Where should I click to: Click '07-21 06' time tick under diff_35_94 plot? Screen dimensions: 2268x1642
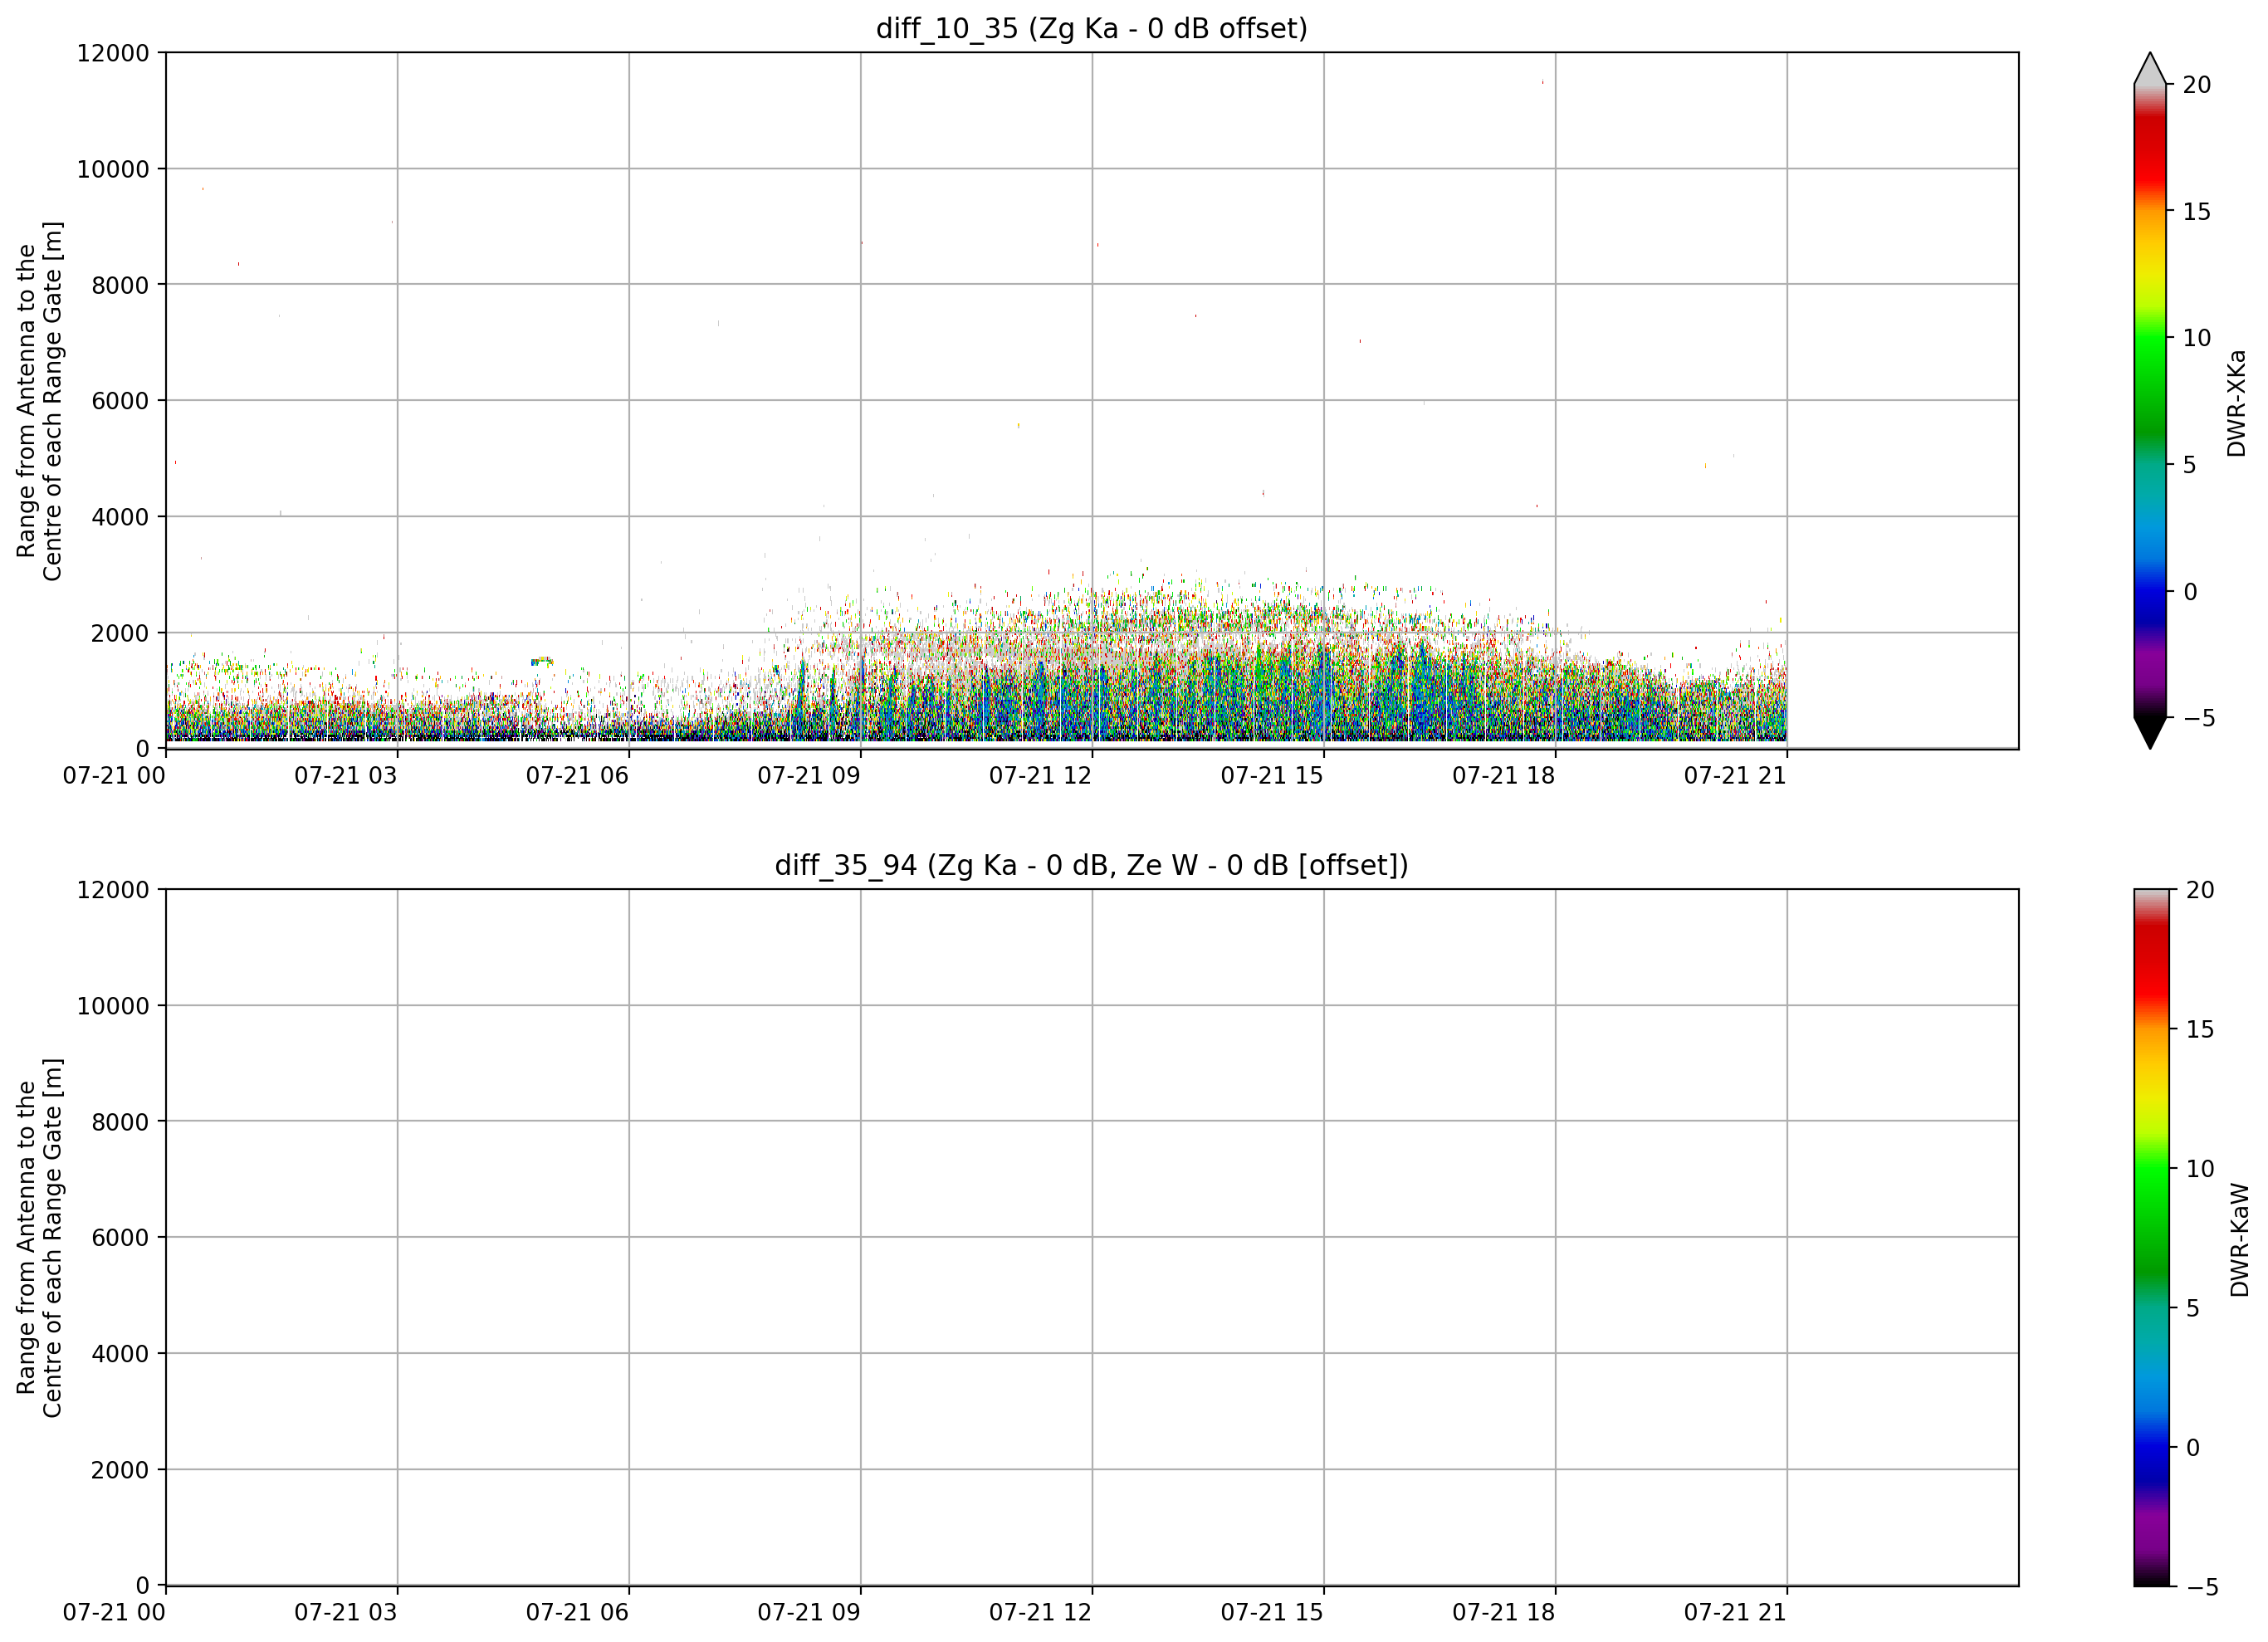point(577,1613)
